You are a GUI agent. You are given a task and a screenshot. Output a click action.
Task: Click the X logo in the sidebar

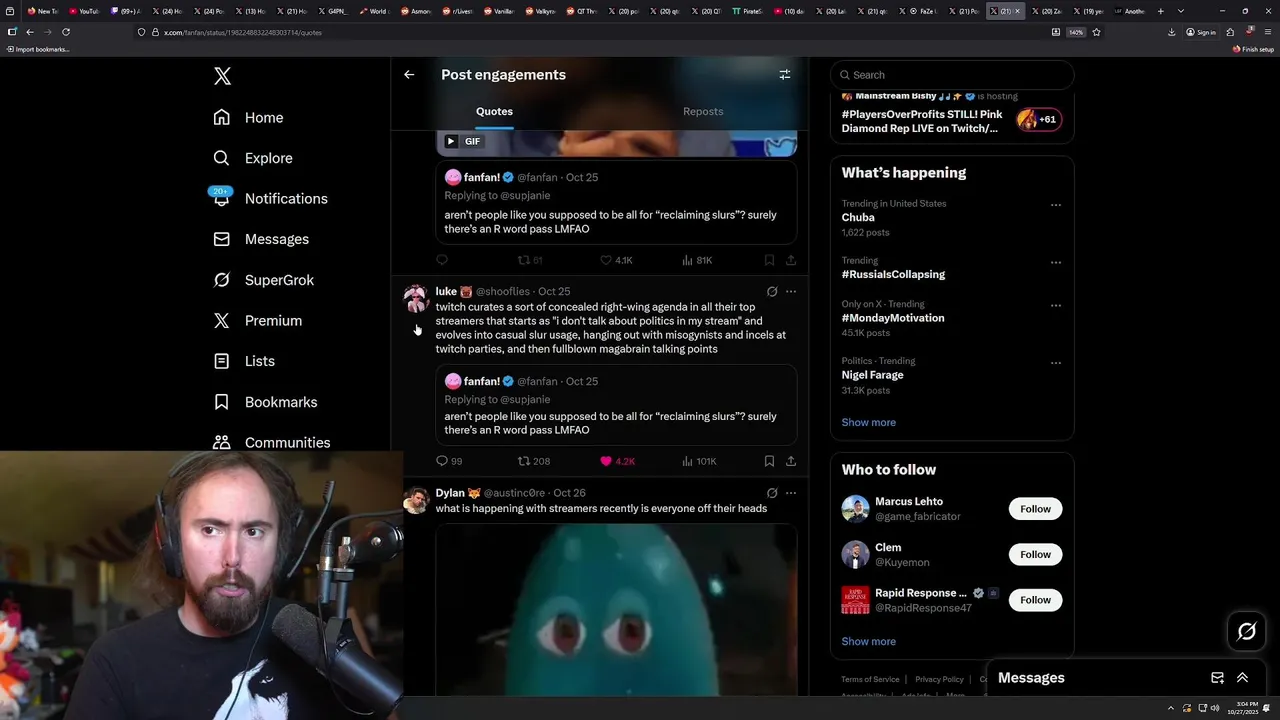tap(222, 76)
